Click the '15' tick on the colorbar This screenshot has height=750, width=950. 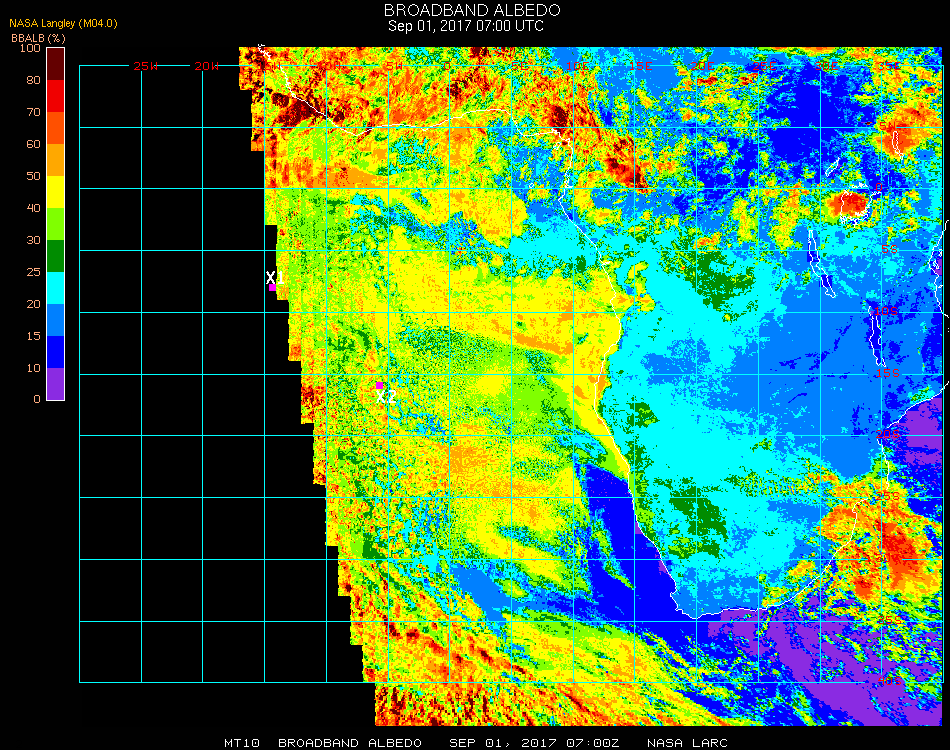[33, 336]
